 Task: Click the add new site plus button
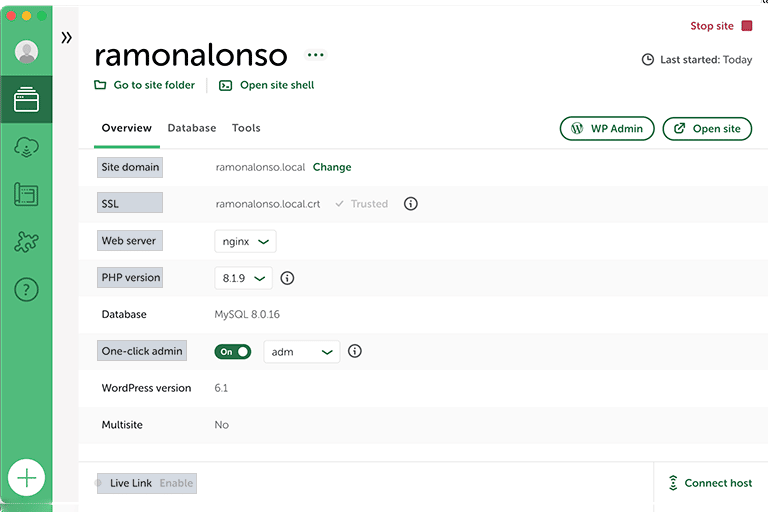coord(26,477)
